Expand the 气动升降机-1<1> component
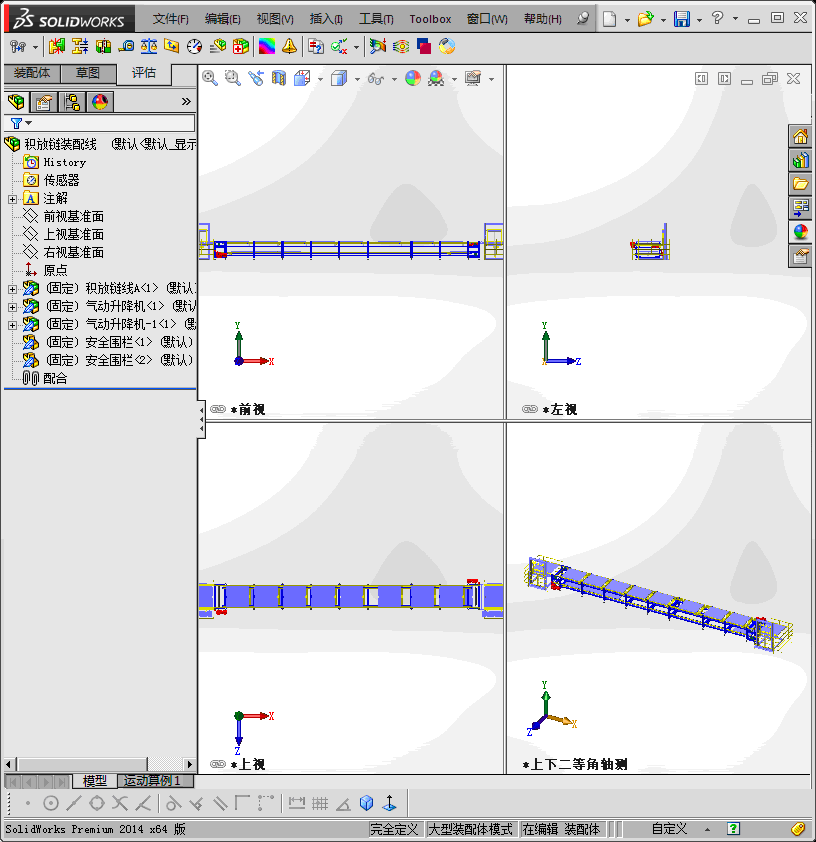 click(12, 325)
